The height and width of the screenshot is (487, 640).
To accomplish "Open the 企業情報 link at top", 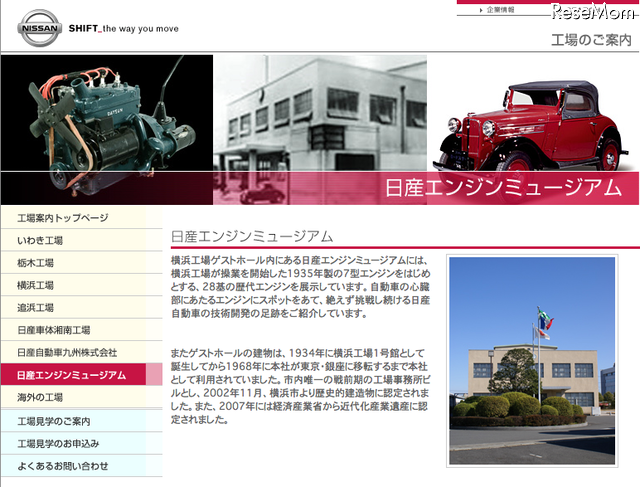I will pos(500,10).
